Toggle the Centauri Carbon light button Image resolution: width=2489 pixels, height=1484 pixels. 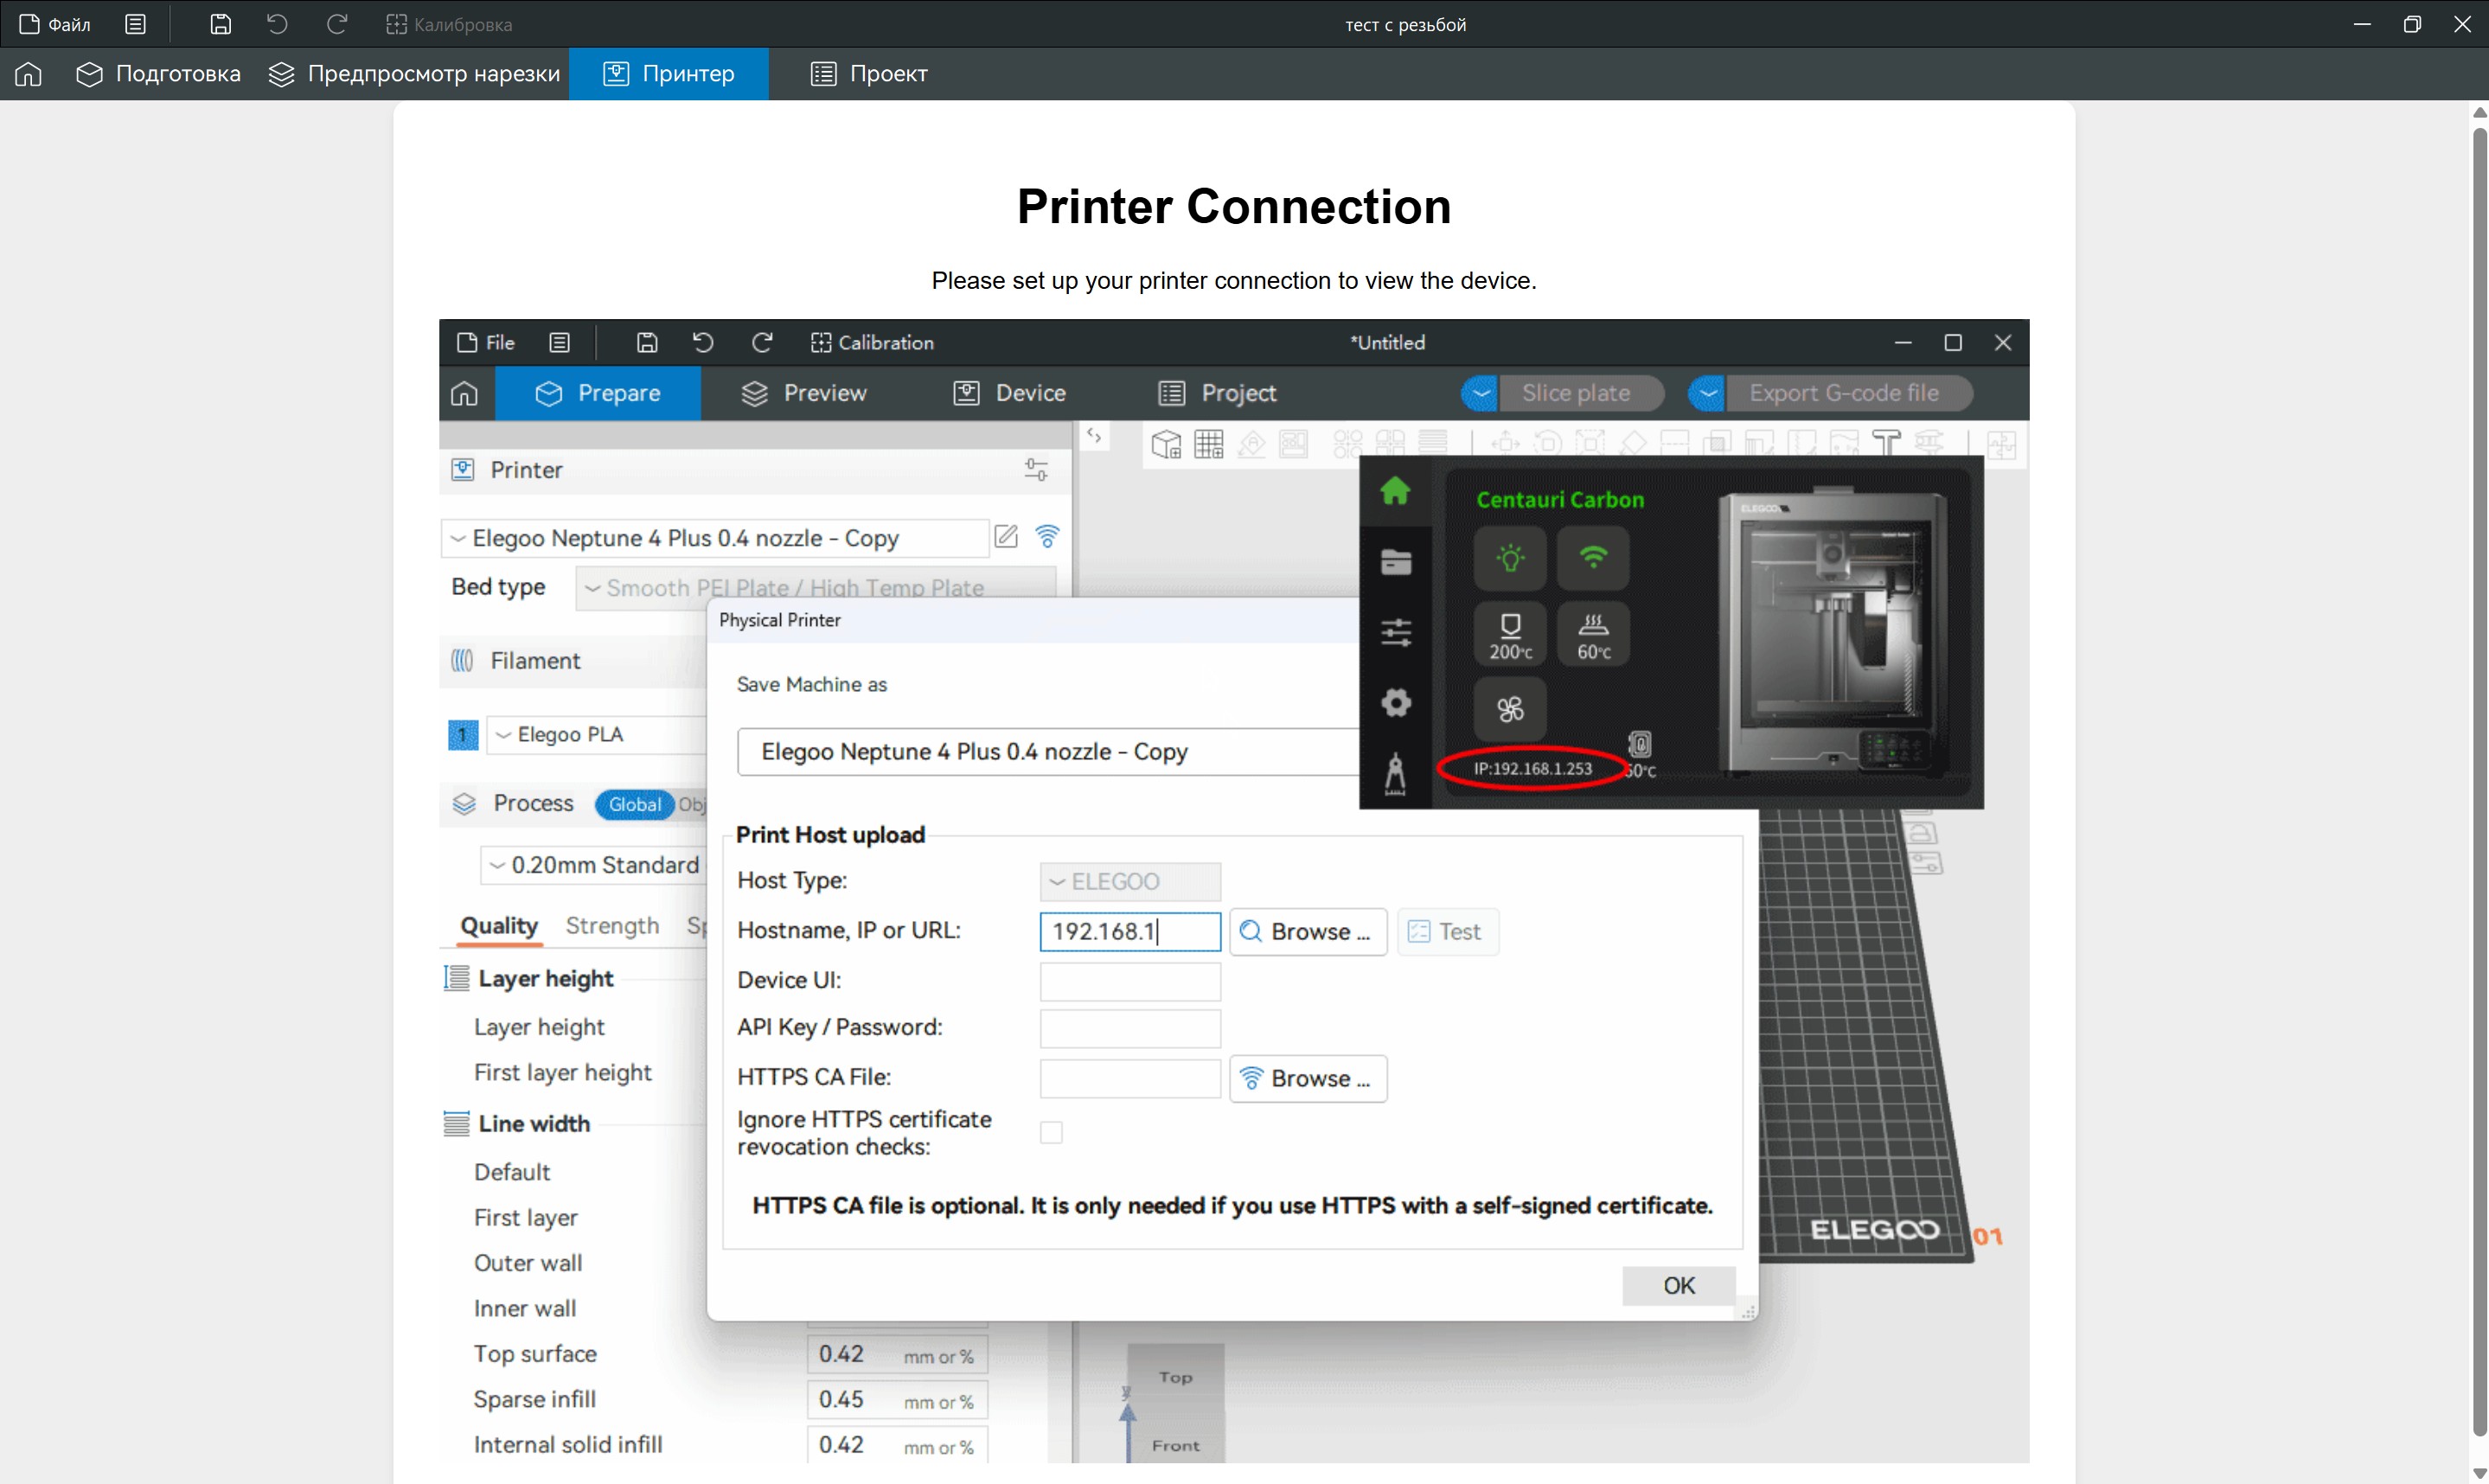click(x=1510, y=558)
